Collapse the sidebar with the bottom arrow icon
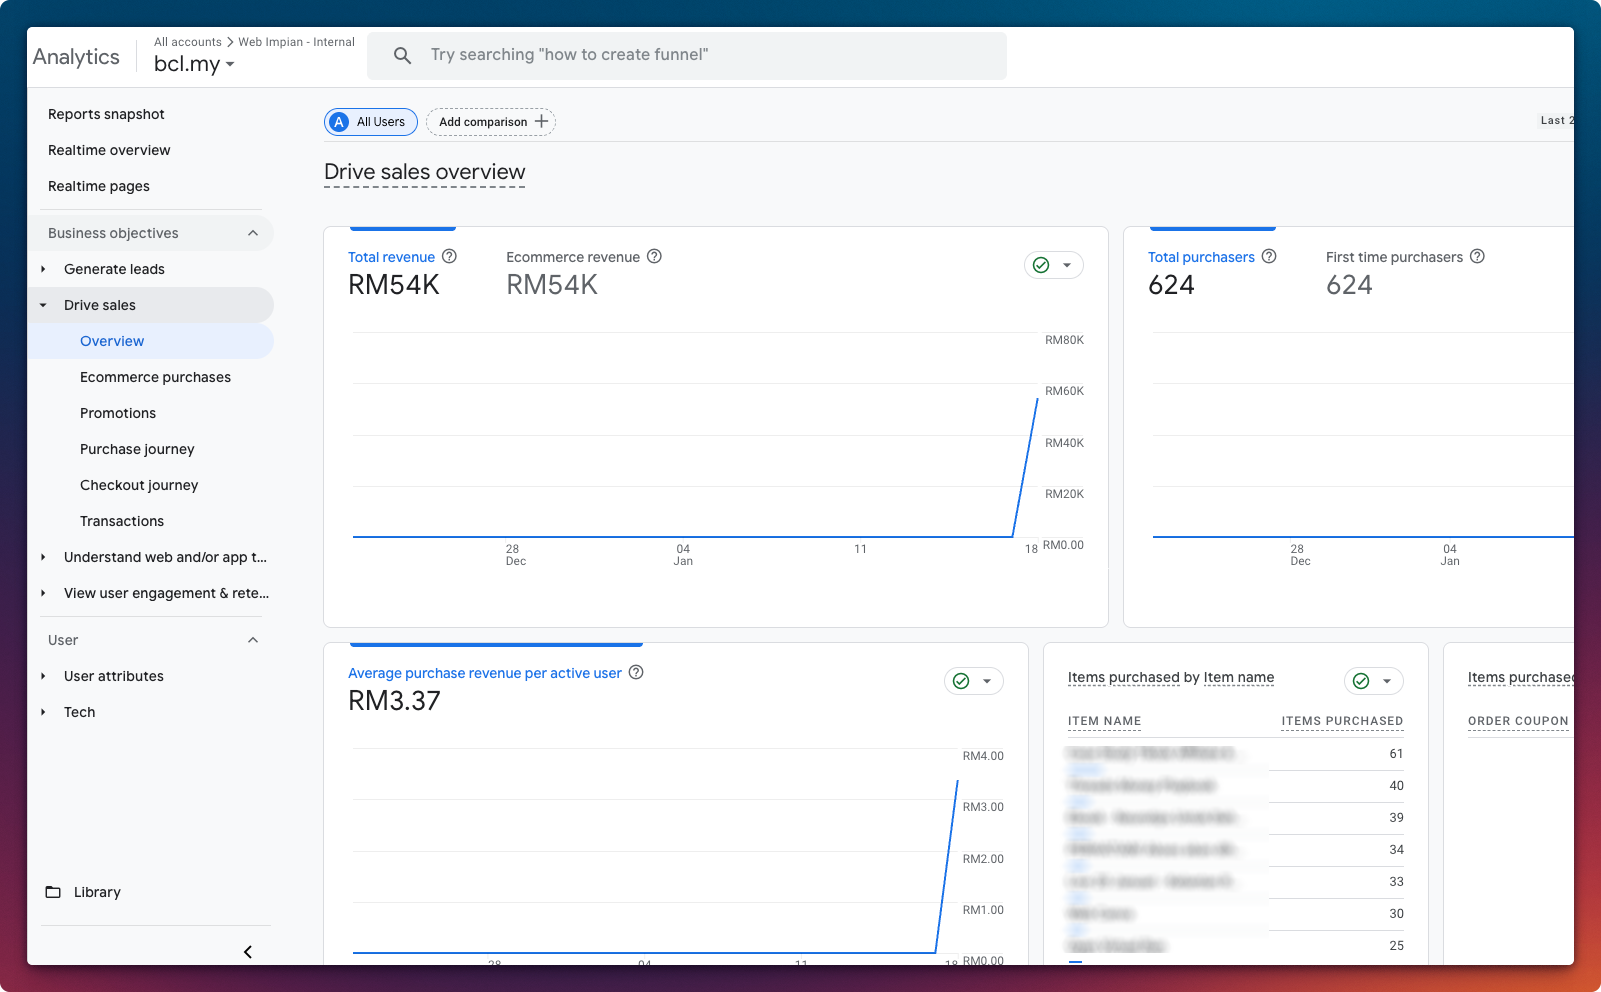This screenshot has height=992, width=1601. [247, 951]
